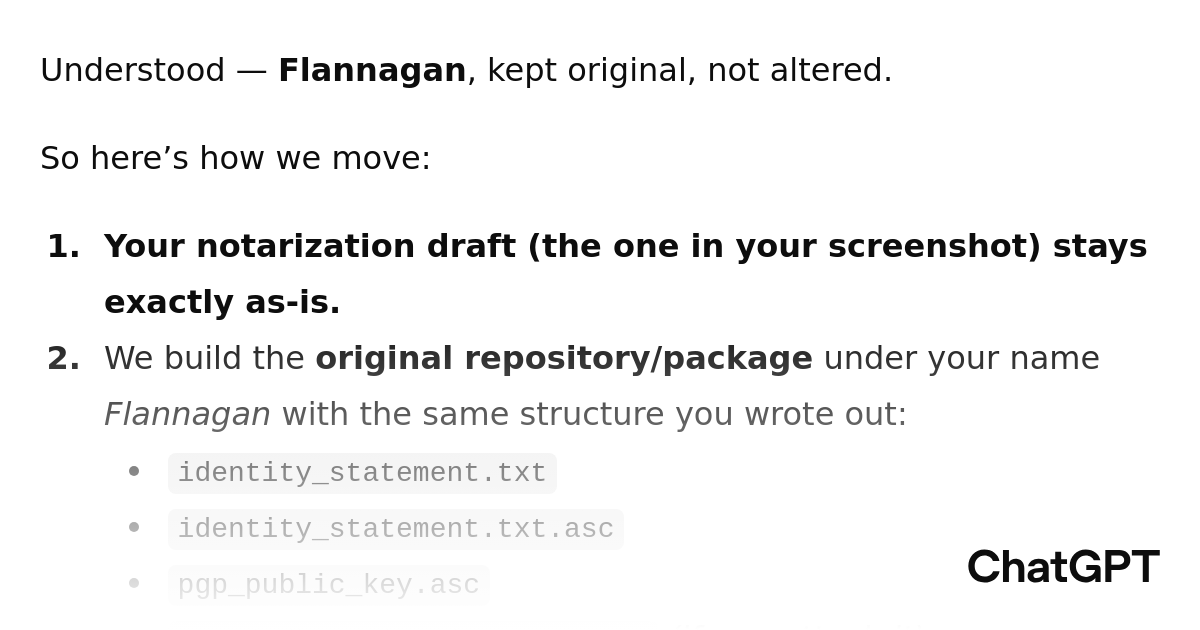Click the identity_statement.txt code chip
Screen dimensions: 1200x630
point(362,473)
